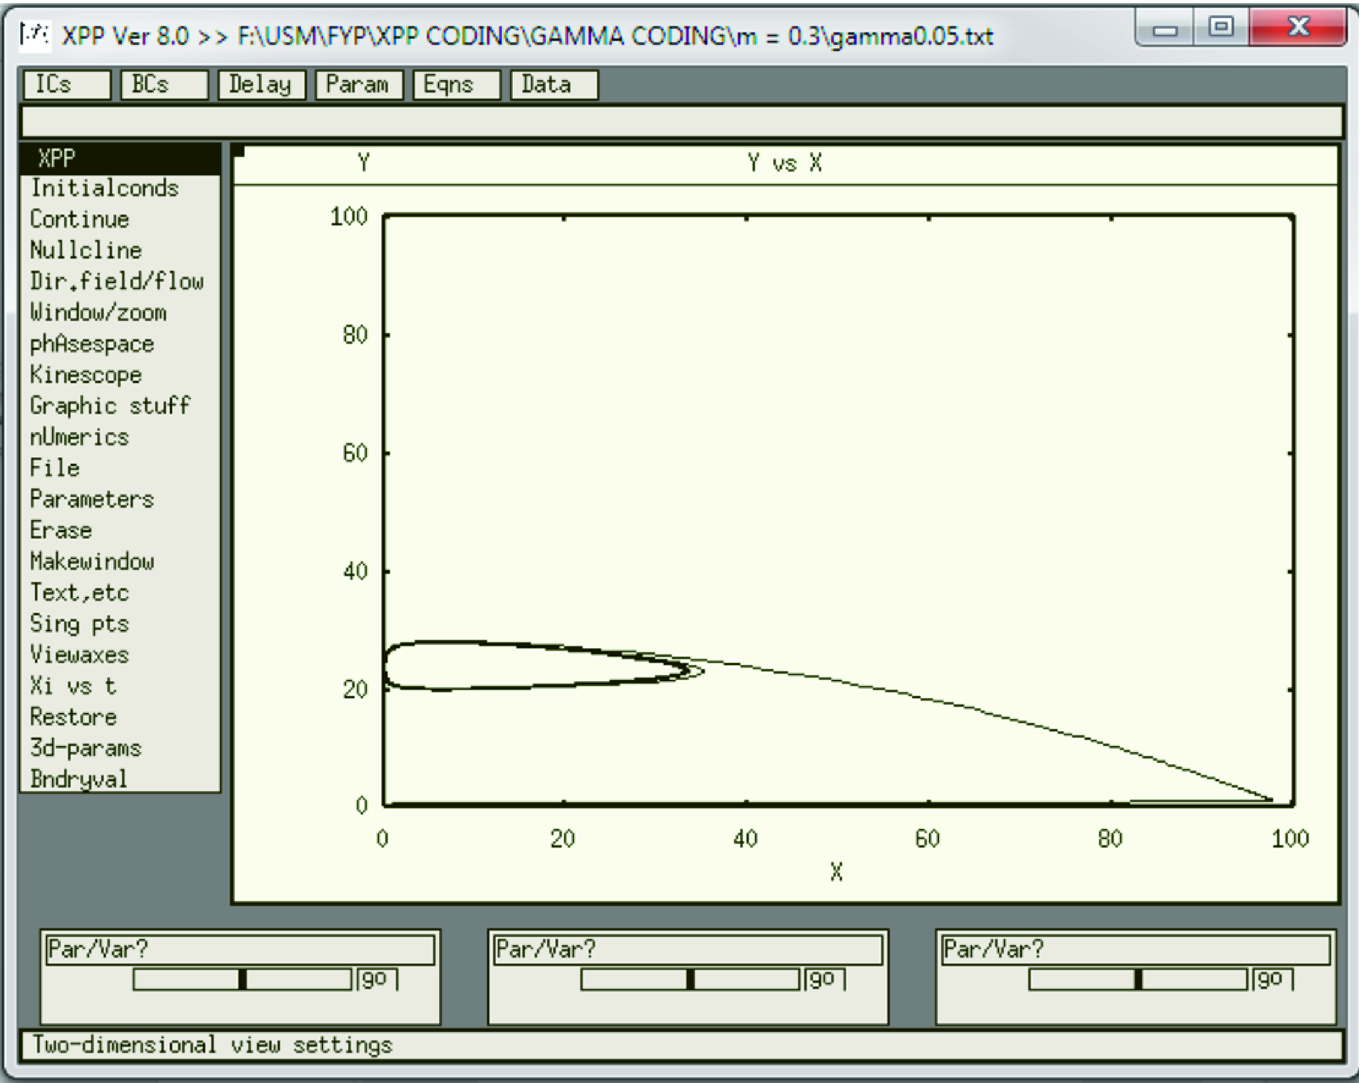Click the small black square at plot corner
Screen dimensions: 1363x1083
click(239, 152)
